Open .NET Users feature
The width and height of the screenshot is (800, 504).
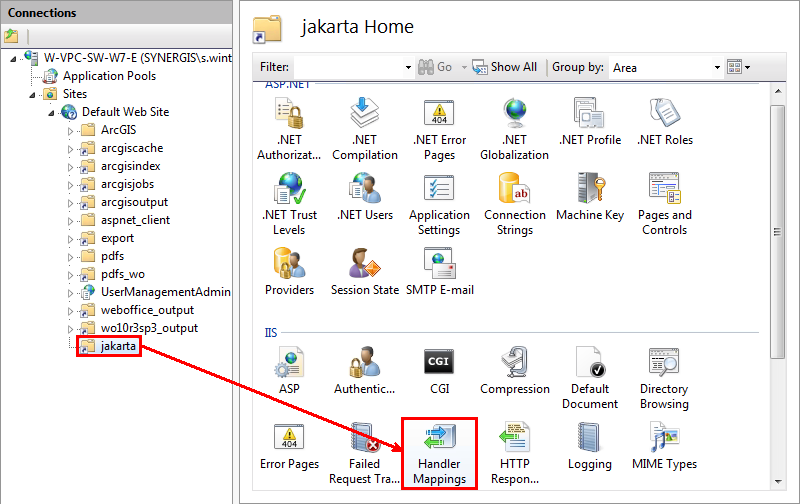pyautogui.click(x=364, y=197)
